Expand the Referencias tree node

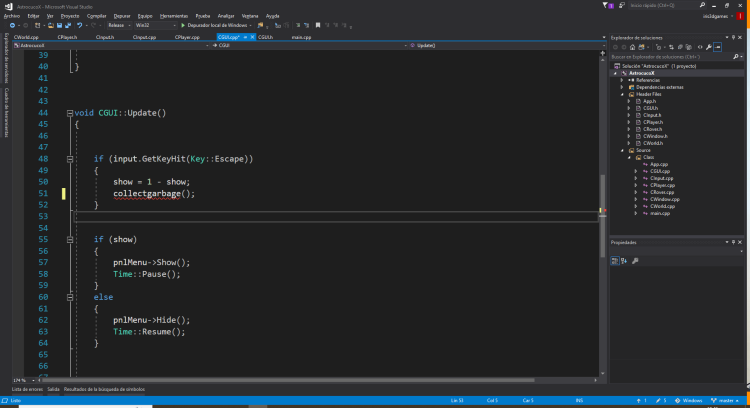tap(621, 80)
